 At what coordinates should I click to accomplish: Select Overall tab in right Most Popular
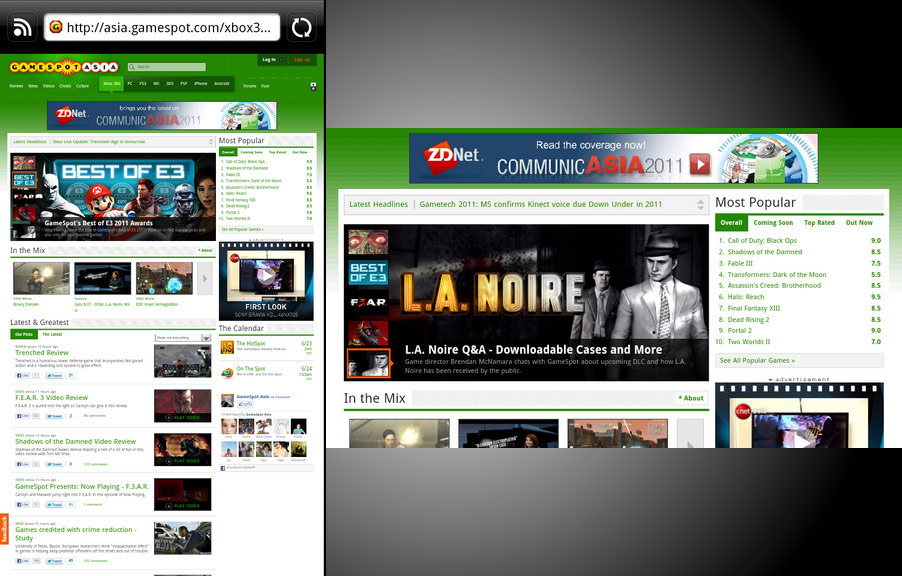tap(731, 223)
